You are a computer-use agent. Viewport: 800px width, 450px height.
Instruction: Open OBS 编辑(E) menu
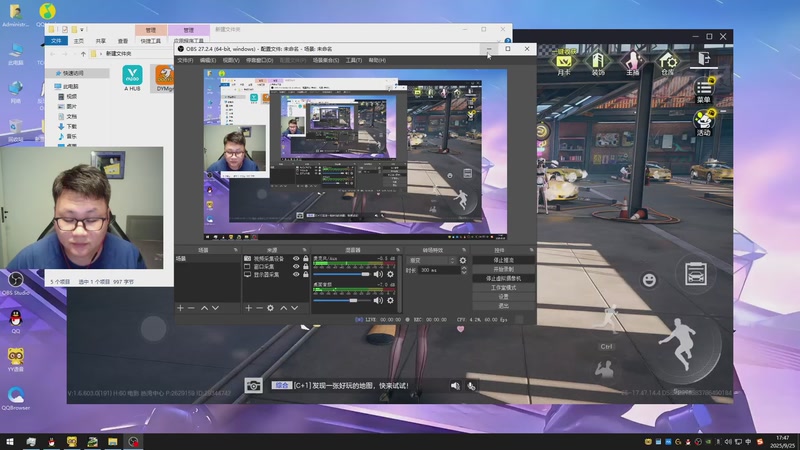[208, 60]
